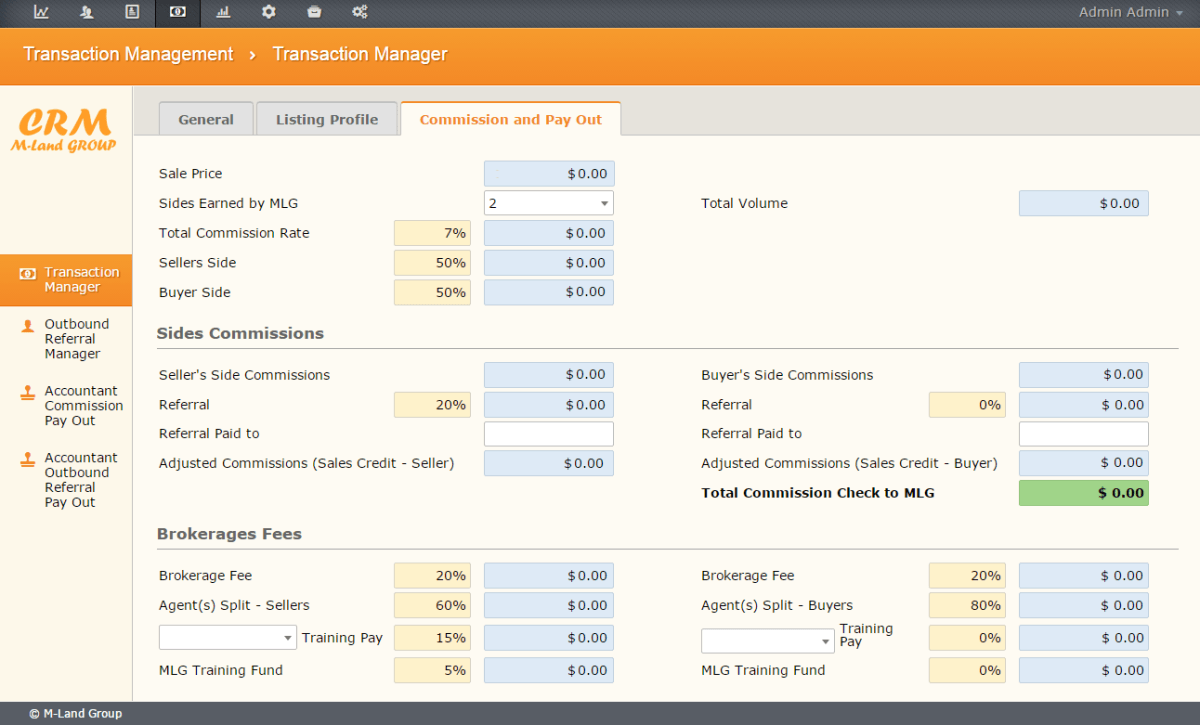Open the line chart dashboard icon
Screen dimensions: 1200x725
tap(41, 12)
